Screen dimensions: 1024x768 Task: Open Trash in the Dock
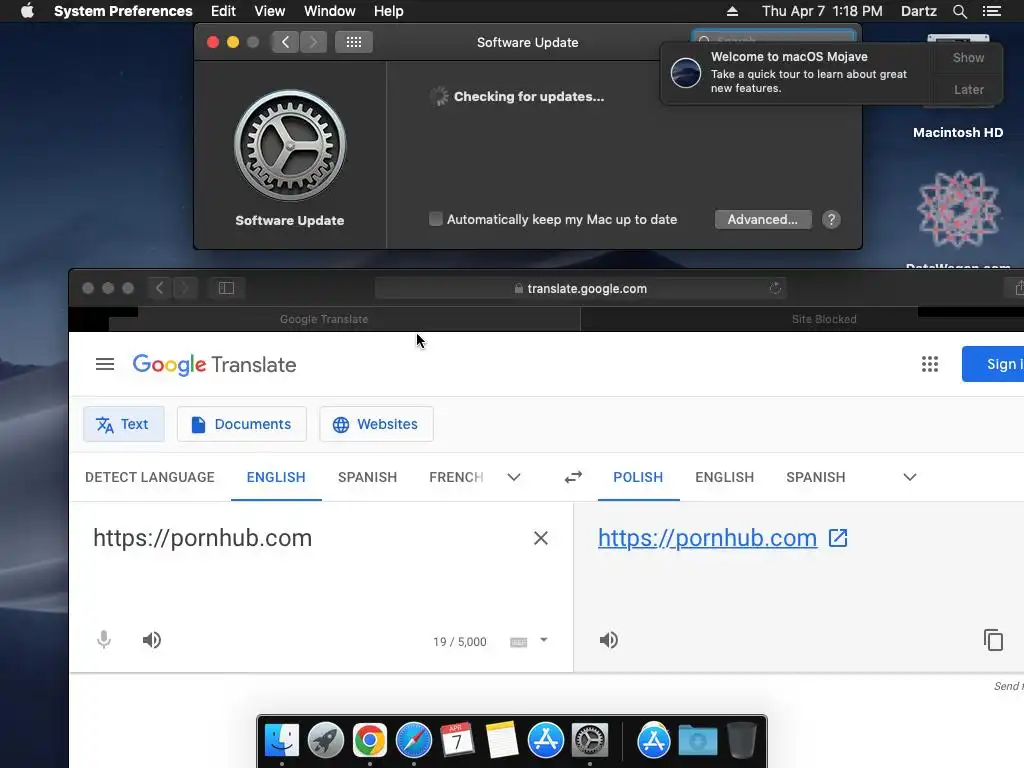tap(741, 740)
